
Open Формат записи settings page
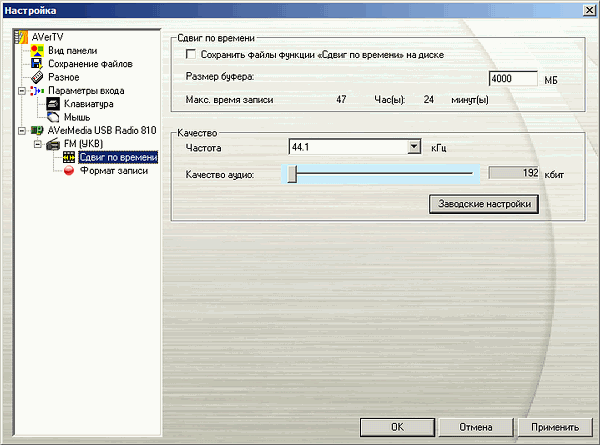[x=114, y=171]
